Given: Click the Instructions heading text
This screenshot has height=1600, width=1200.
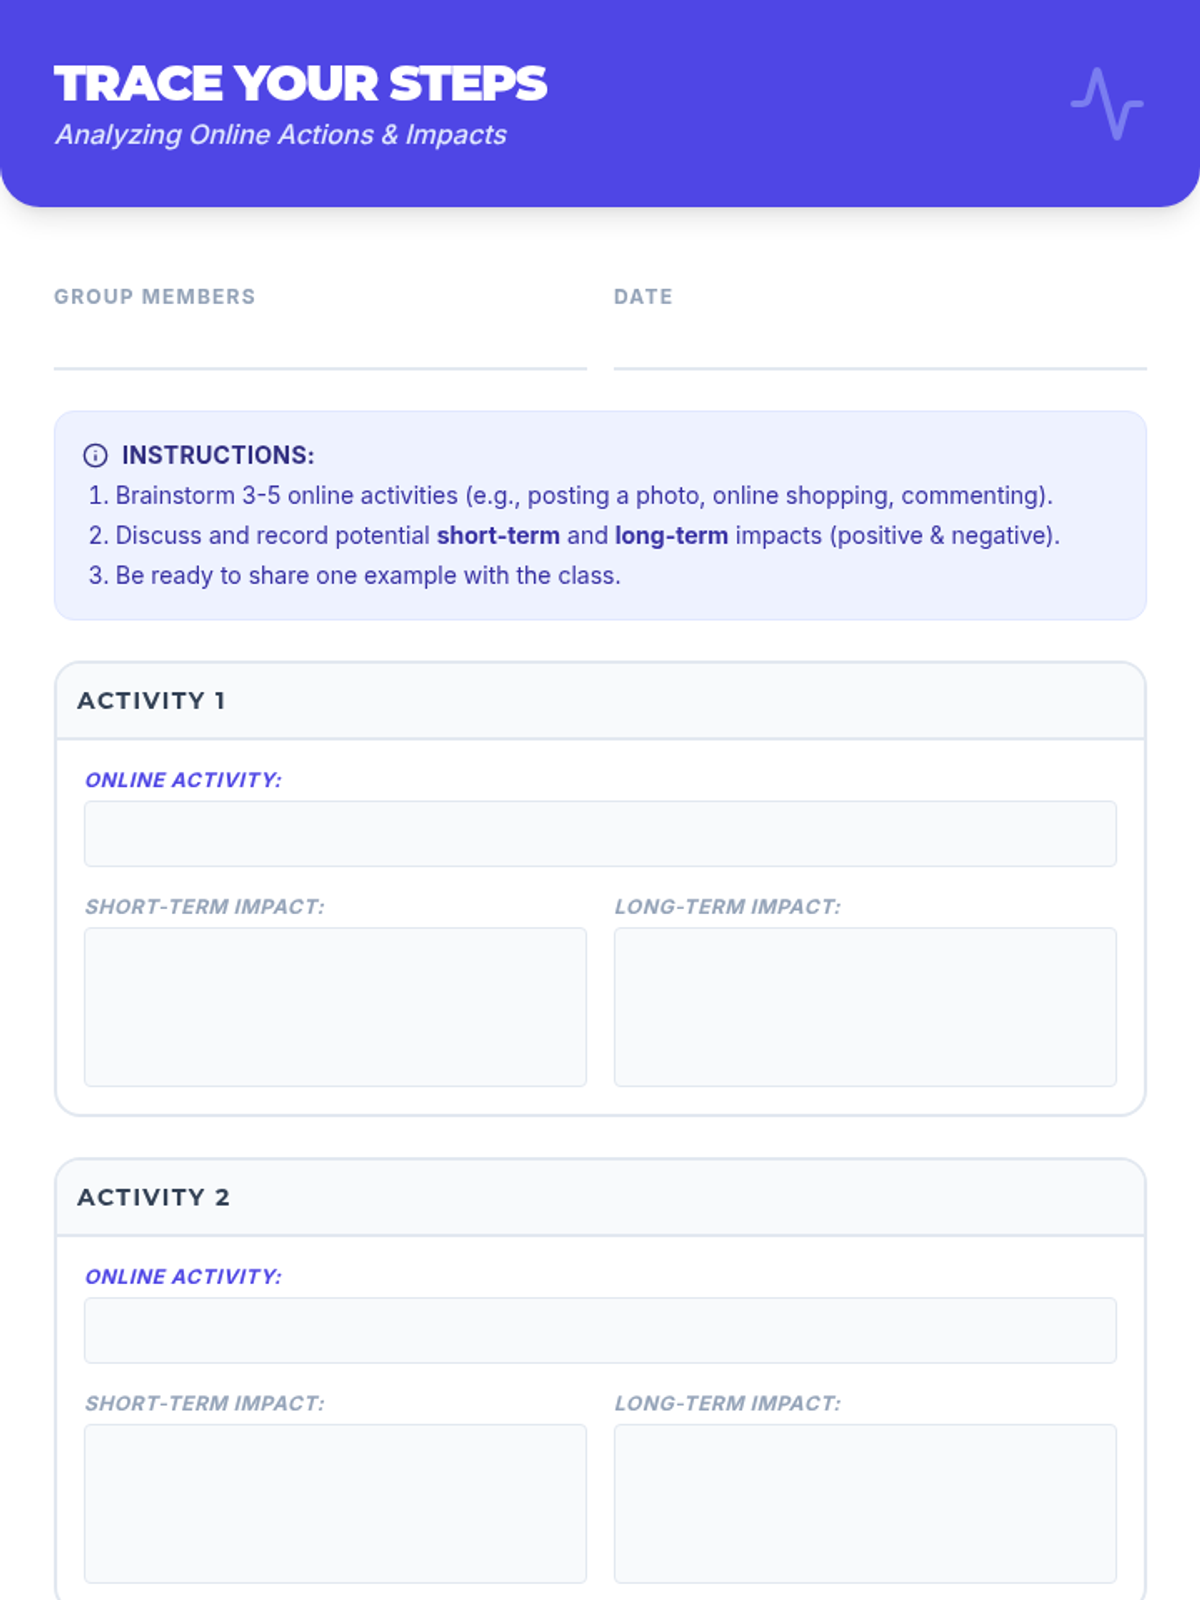Looking at the screenshot, I should click(x=218, y=455).
